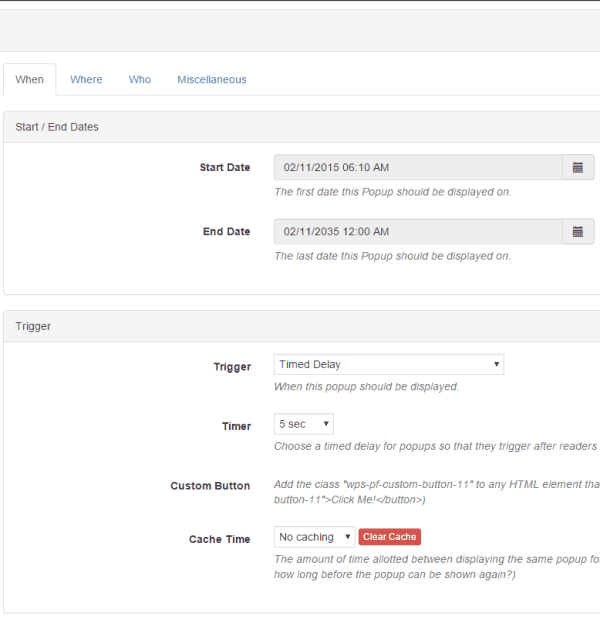This screenshot has height=627, width=600.
Task: Click the Timer field label
Action: point(236,426)
